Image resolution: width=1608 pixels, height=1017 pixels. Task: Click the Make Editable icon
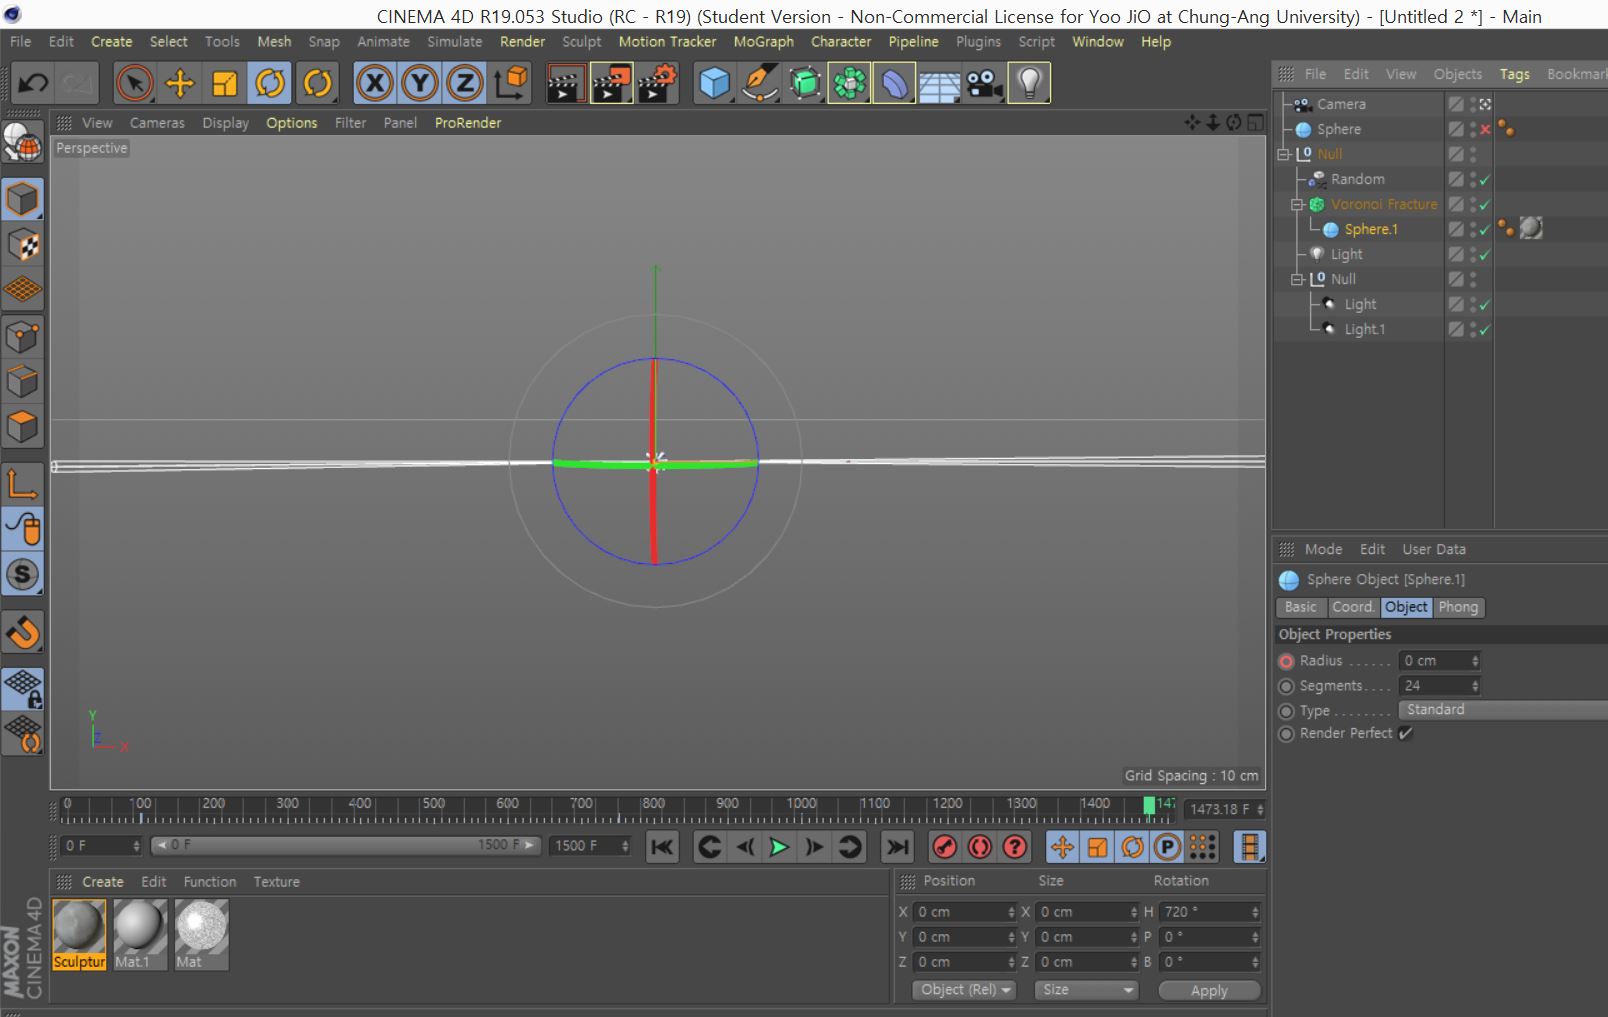pos(22,143)
